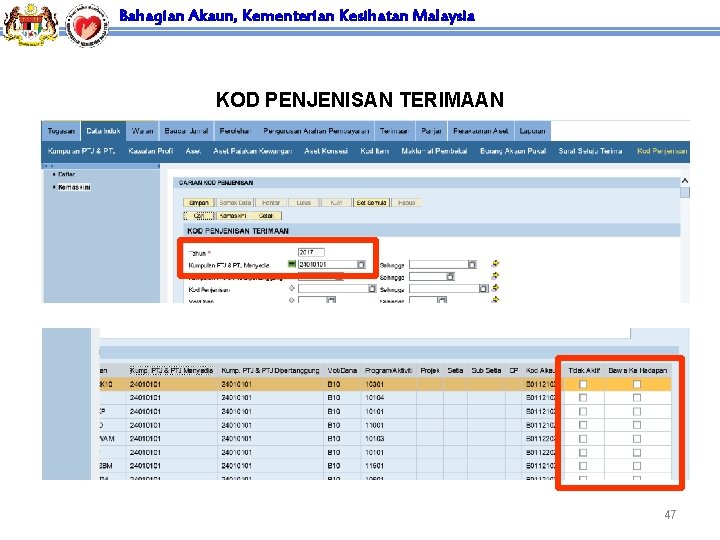Click the Bawa Ke Hadapan column header
This screenshot has height=540, width=720.
click(x=638, y=370)
